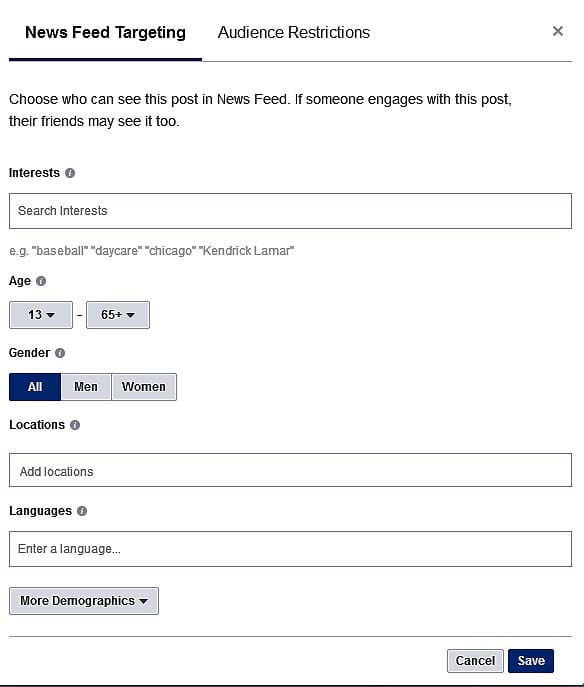Select the Women gender option
This screenshot has height=687, width=584.
[x=144, y=387]
